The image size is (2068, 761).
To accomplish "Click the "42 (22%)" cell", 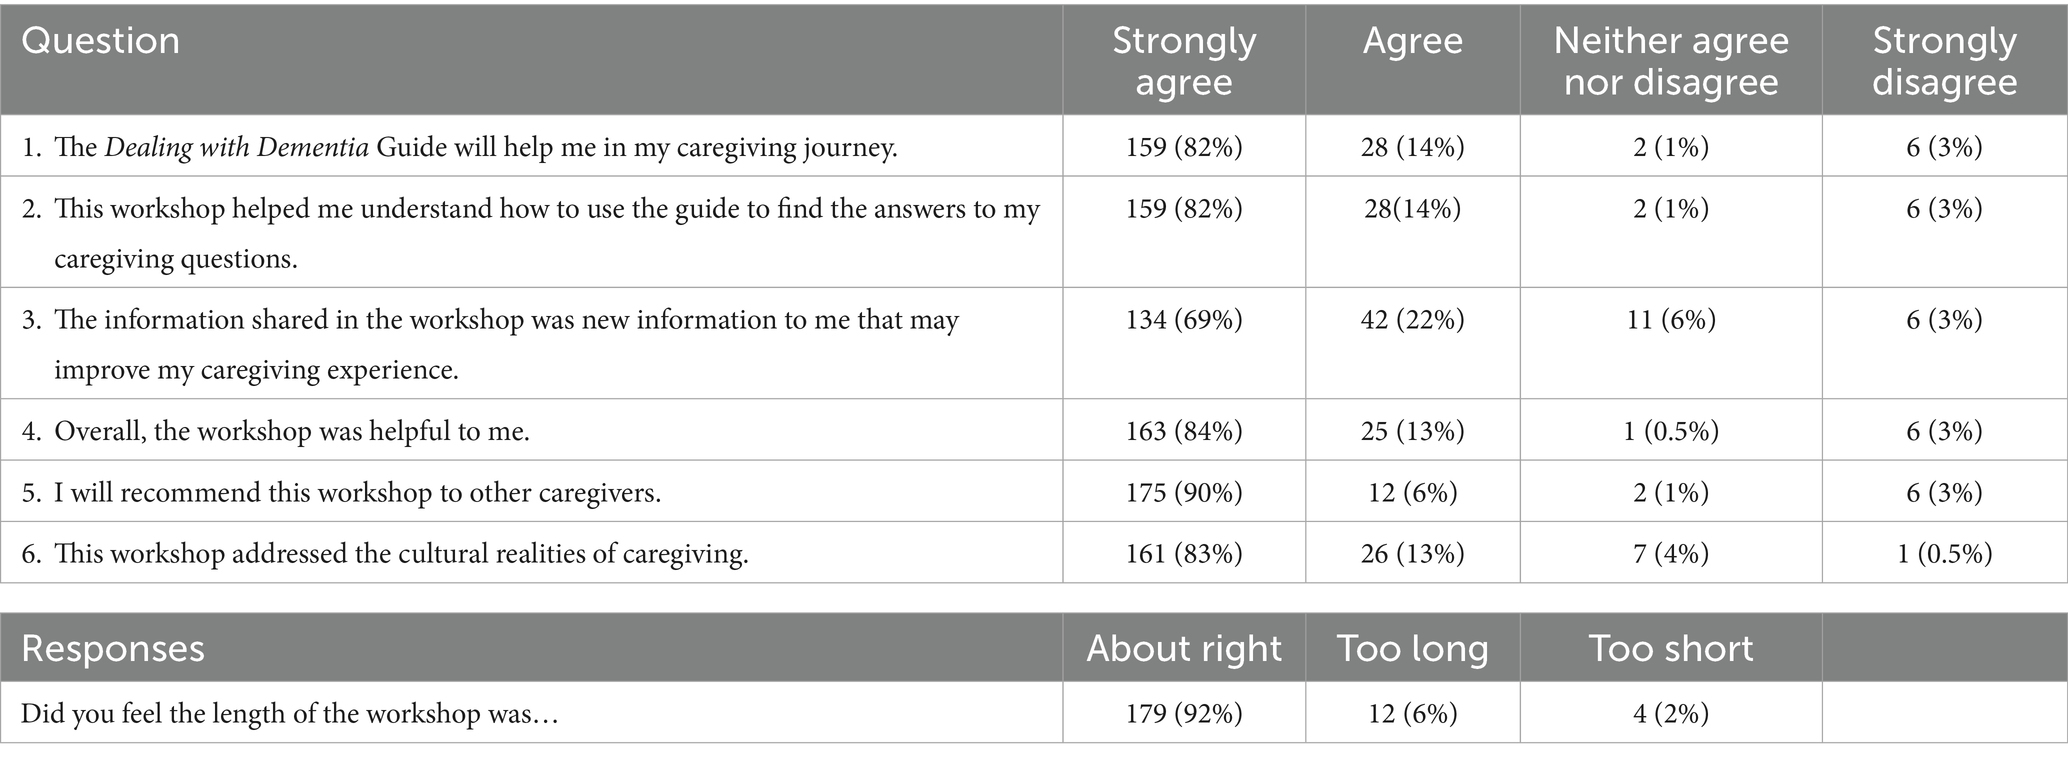I will [x=1412, y=321].
